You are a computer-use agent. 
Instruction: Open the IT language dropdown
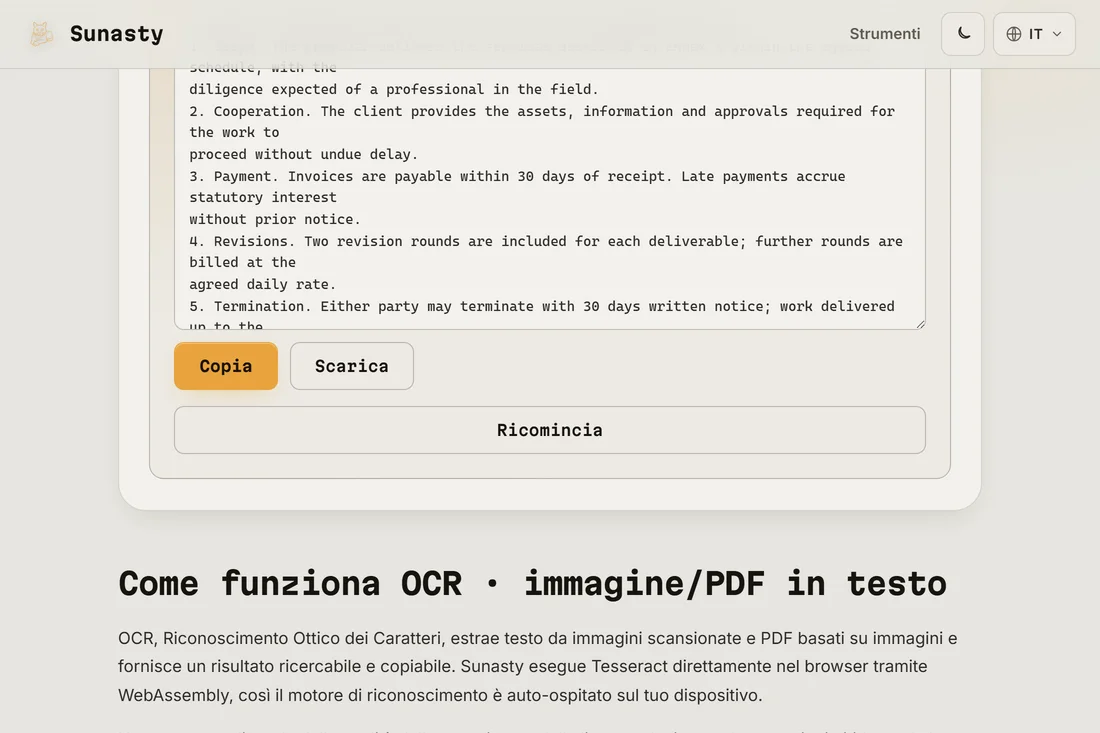coord(1034,34)
